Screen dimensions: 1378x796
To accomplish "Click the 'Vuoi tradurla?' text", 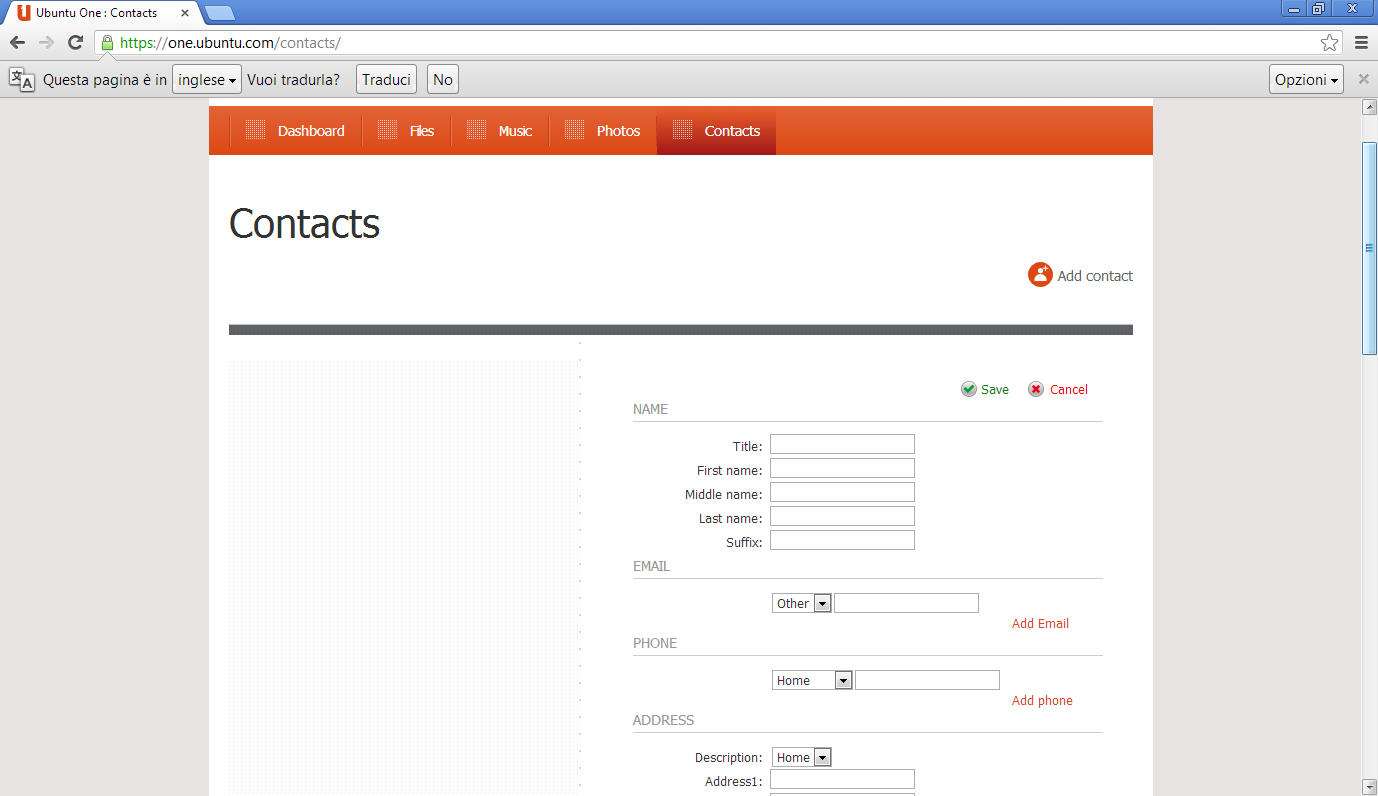I will coord(293,80).
